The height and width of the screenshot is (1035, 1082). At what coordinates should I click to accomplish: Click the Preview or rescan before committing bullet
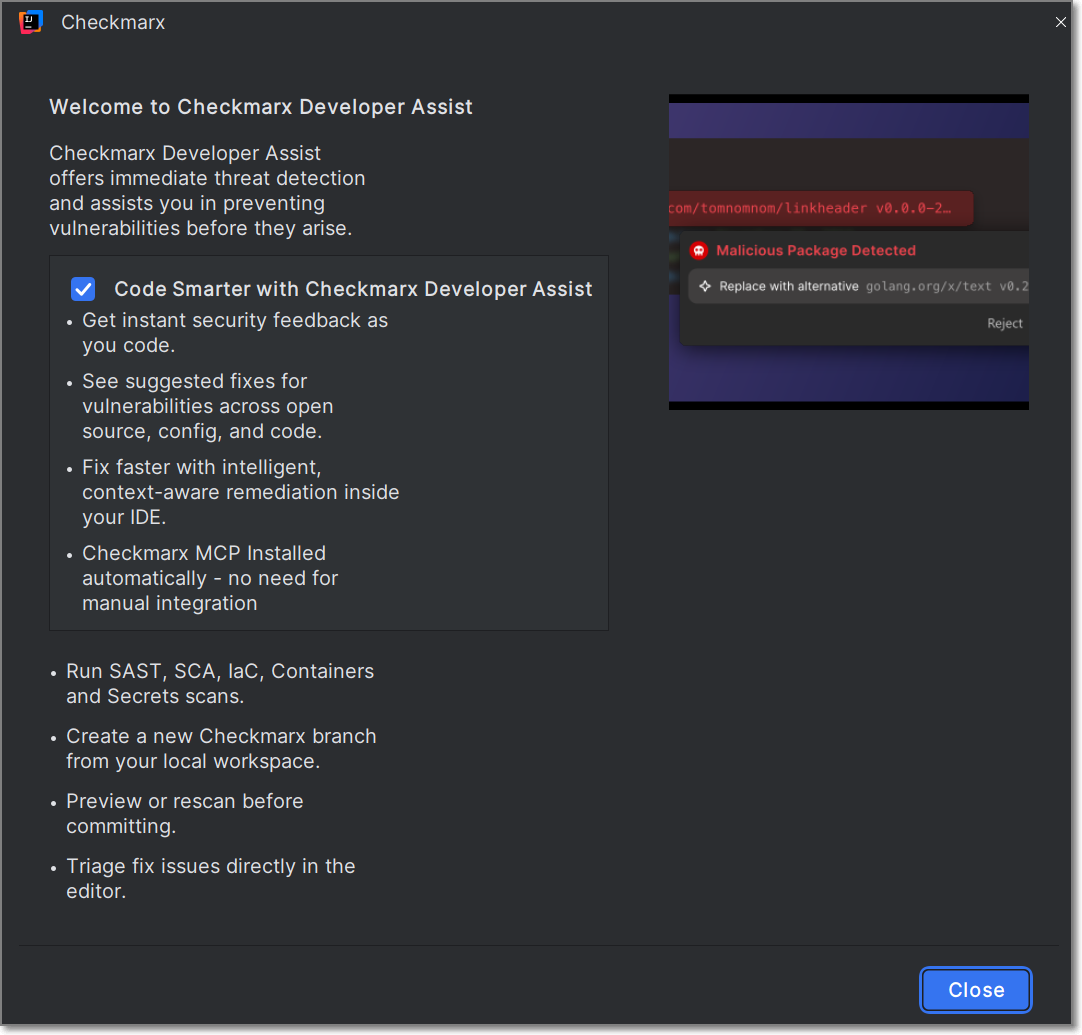185,814
